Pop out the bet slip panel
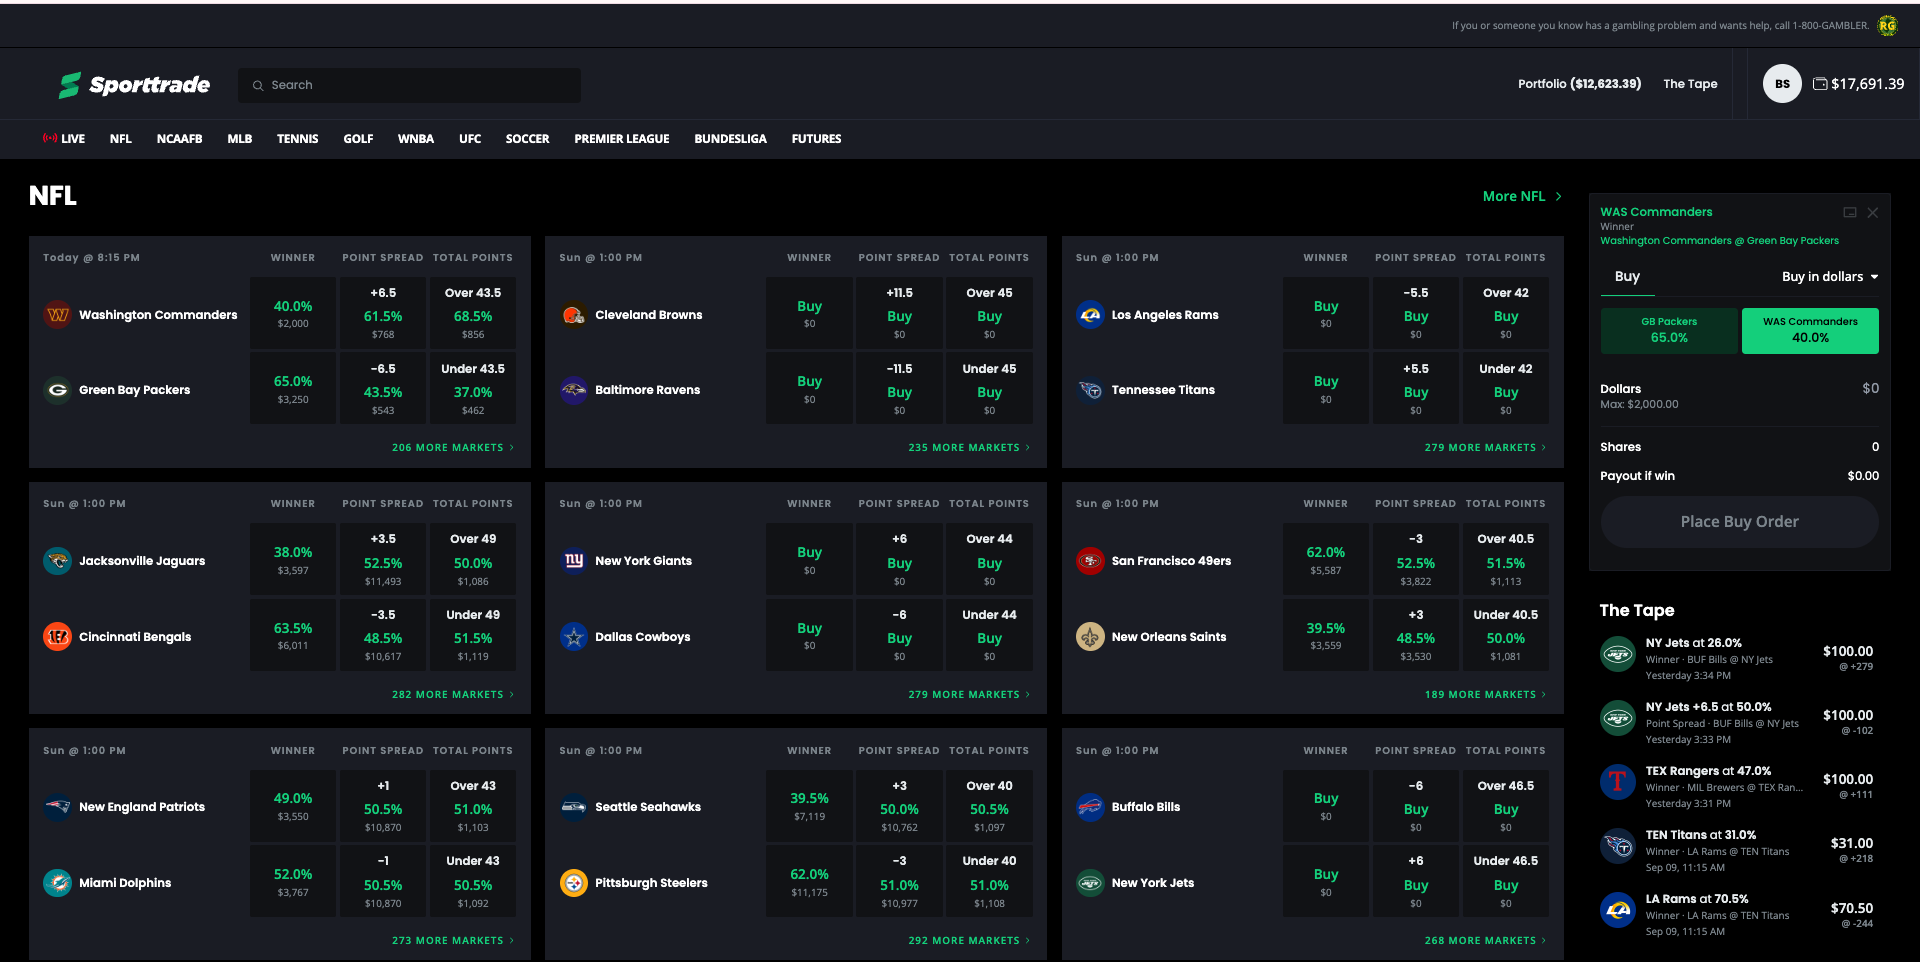The image size is (1920, 962). (1850, 212)
